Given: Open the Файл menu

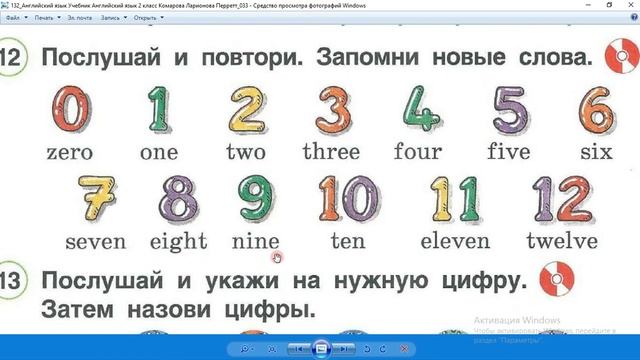Looking at the screenshot, I should [13, 18].
